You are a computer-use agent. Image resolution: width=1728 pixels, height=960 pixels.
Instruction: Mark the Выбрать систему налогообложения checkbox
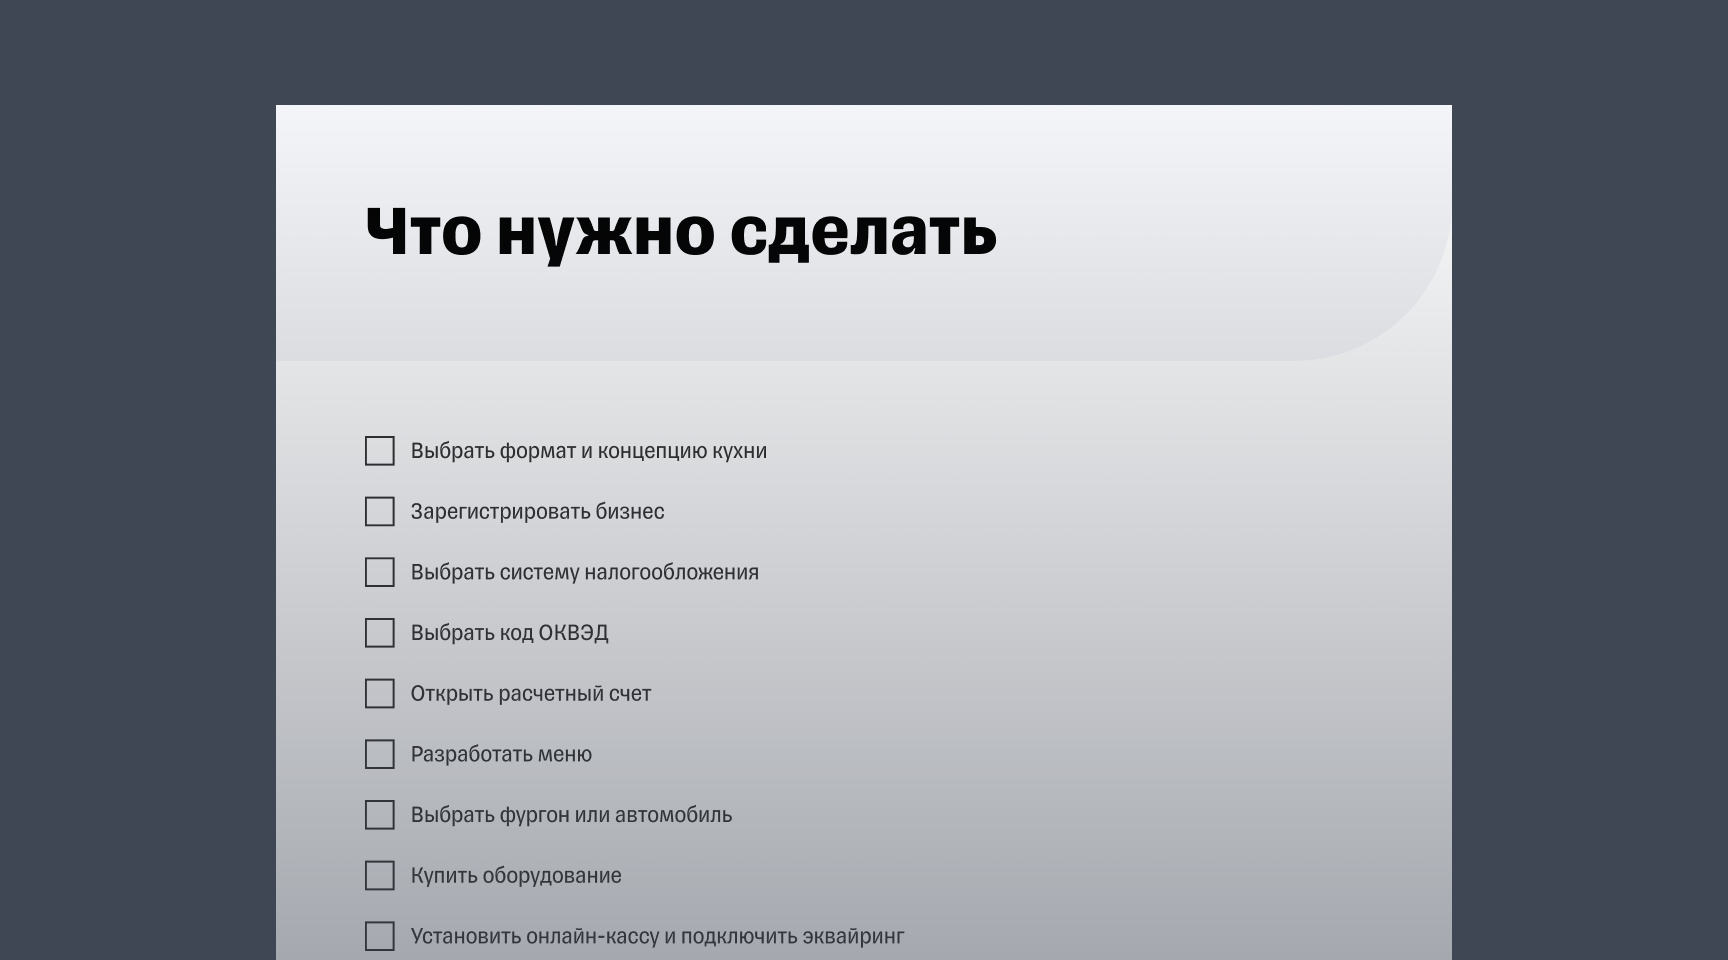pyautogui.click(x=380, y=572)
